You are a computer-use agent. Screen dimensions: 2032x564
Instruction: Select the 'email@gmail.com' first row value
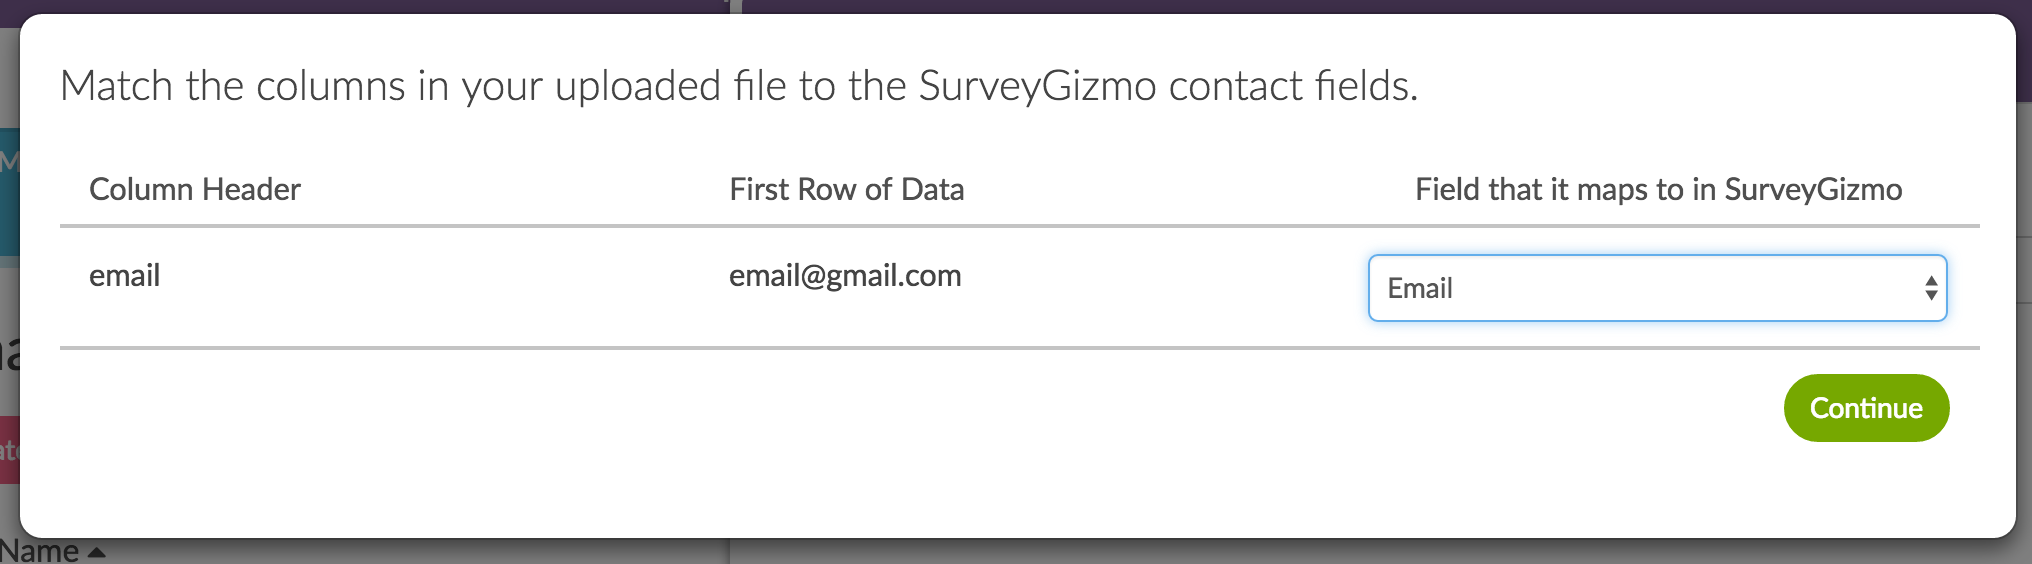[x=844, y=275]
